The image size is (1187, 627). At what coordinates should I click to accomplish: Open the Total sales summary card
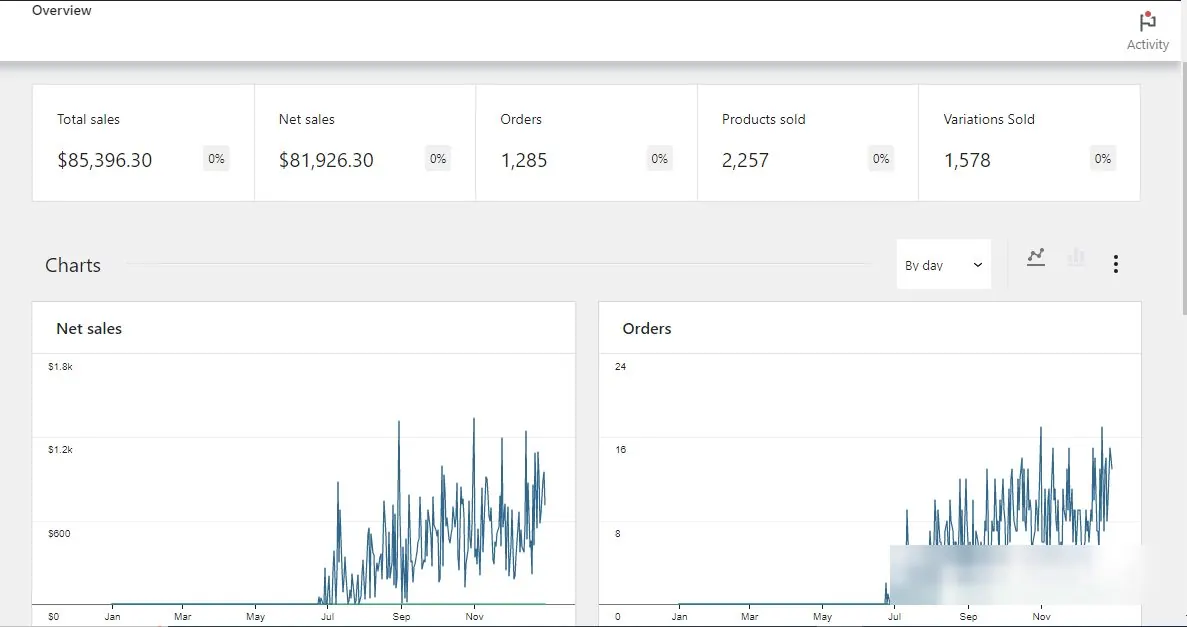143,143
